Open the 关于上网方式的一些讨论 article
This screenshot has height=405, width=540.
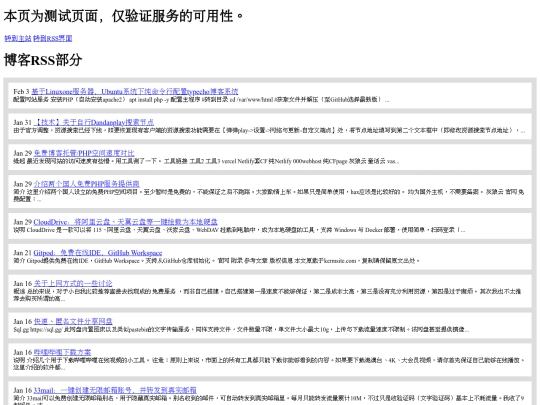pyautogui.click(x=73, y=283)
